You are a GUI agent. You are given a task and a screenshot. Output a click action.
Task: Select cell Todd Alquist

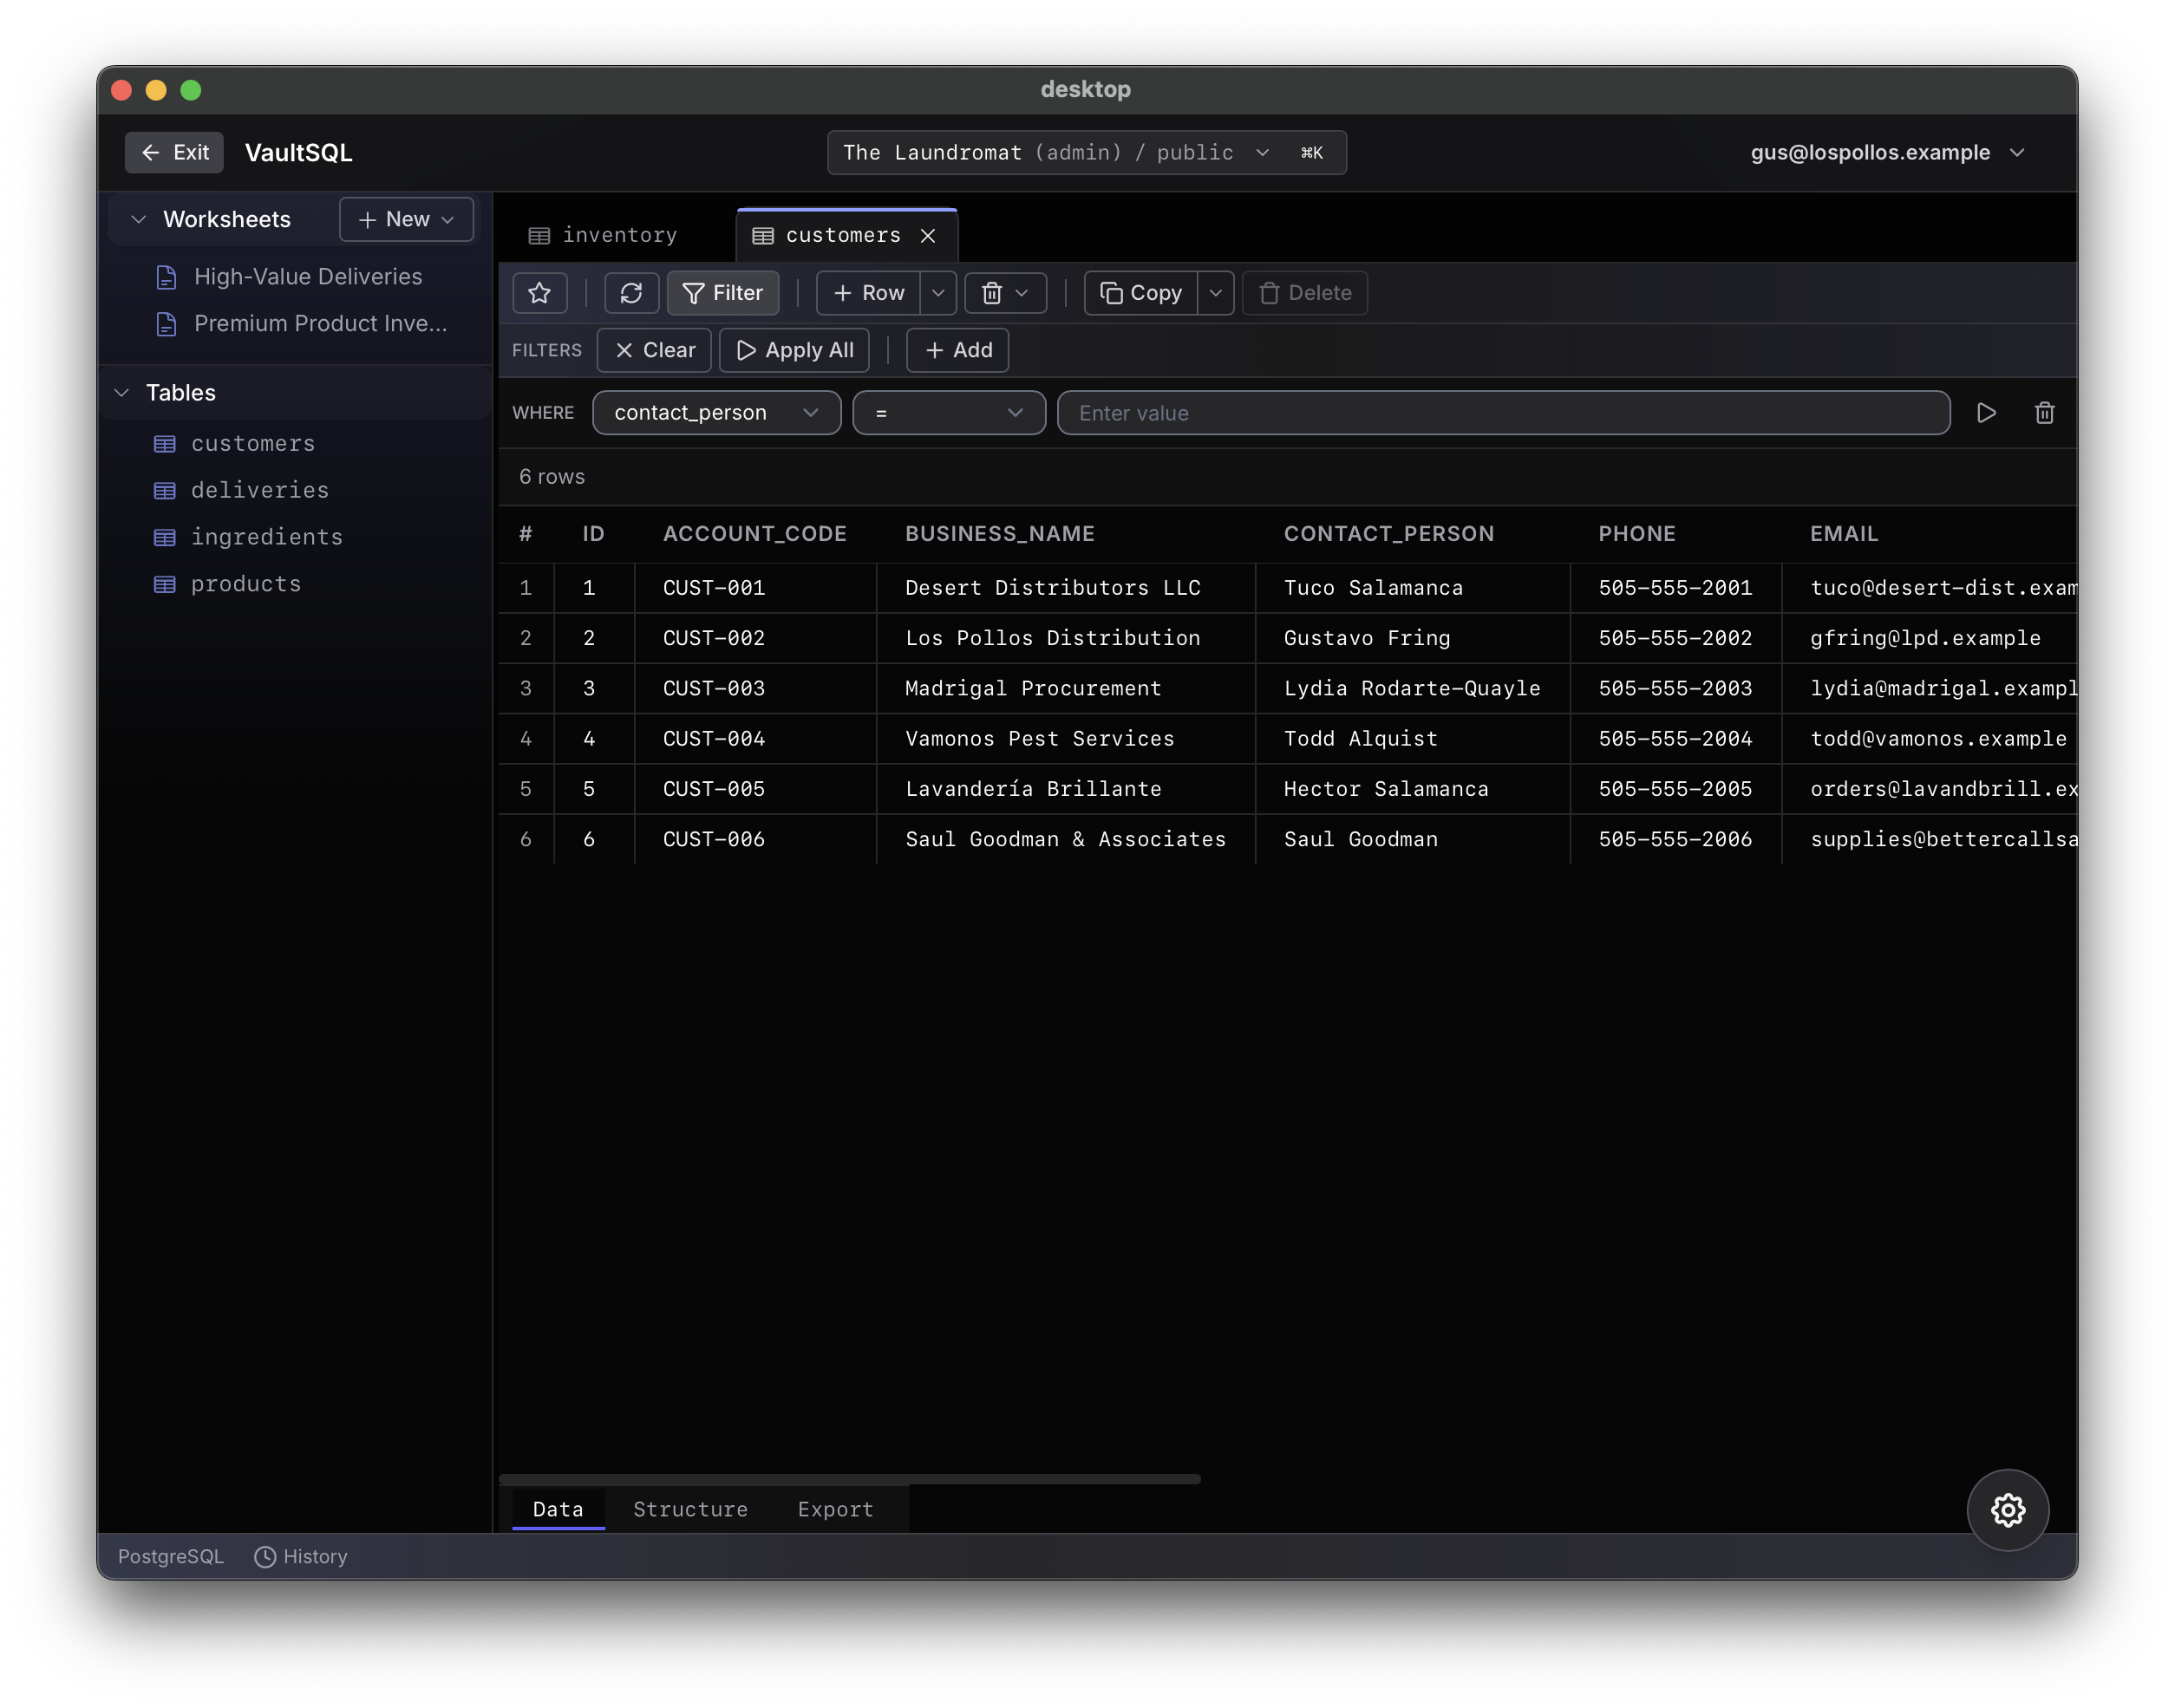pos(1412,739)
